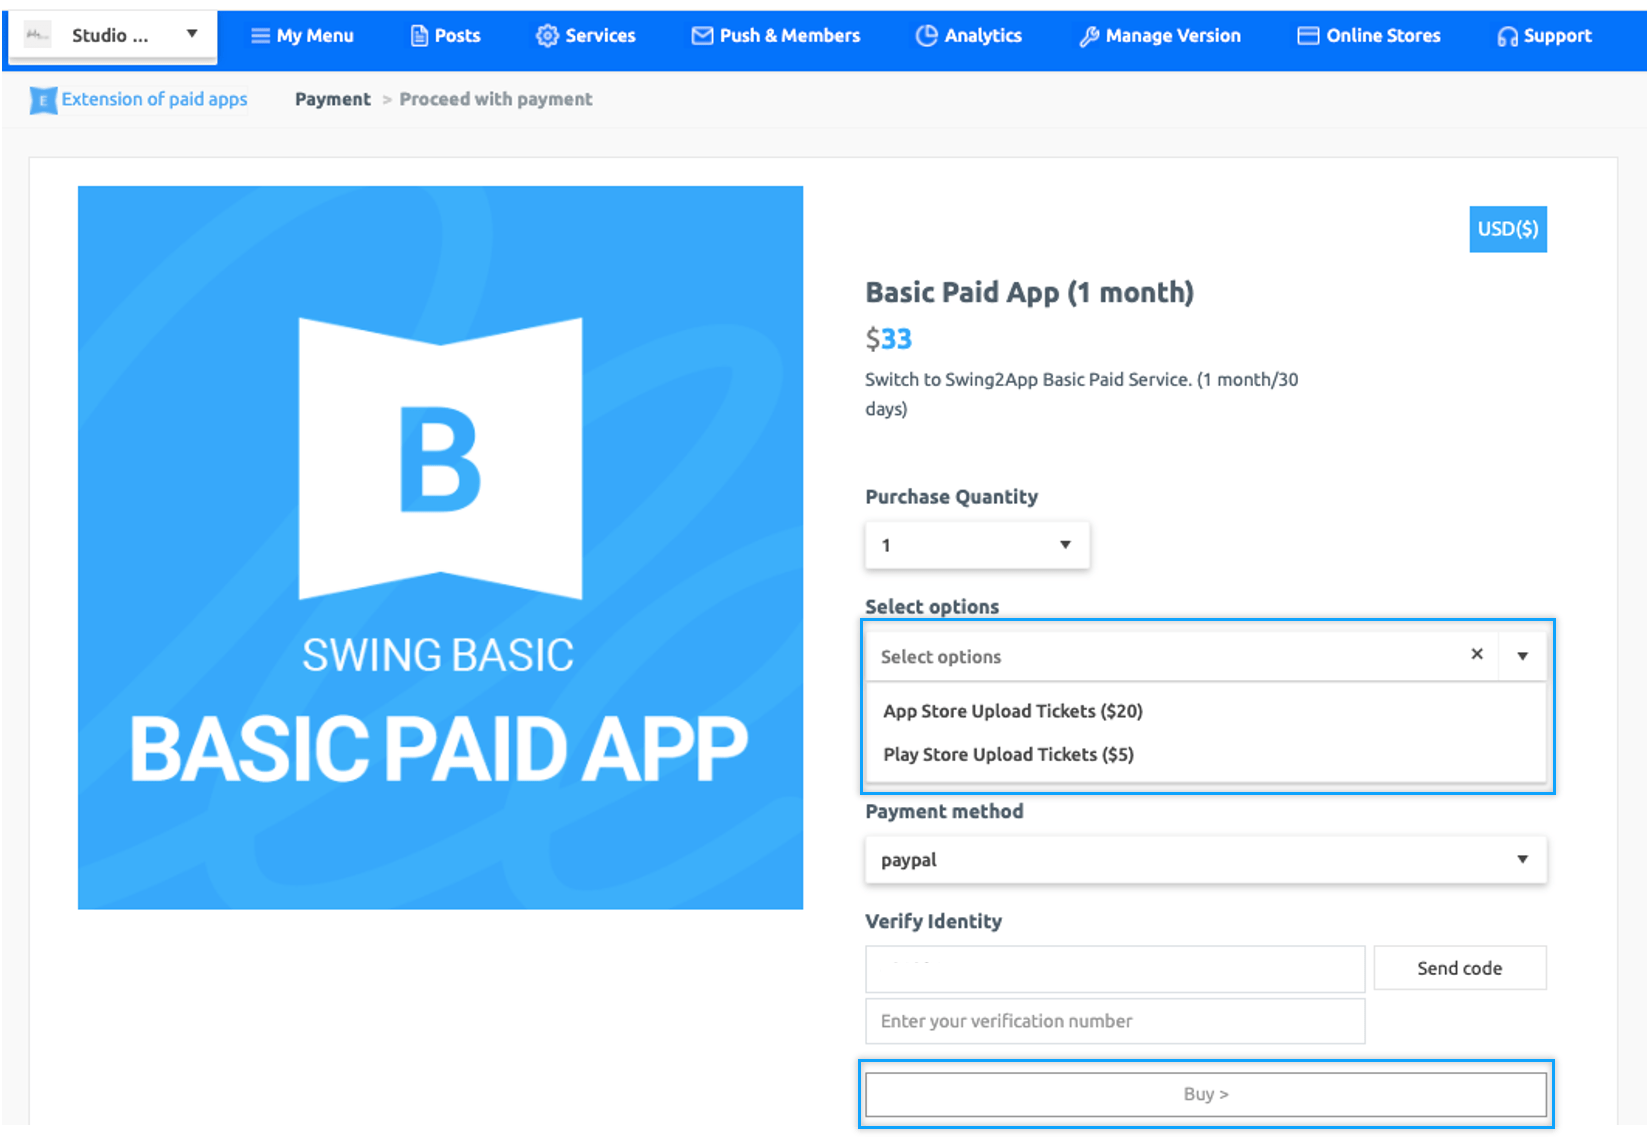Click the E badge icon in breadcrumb
1647x1139 pixels.
43,100
